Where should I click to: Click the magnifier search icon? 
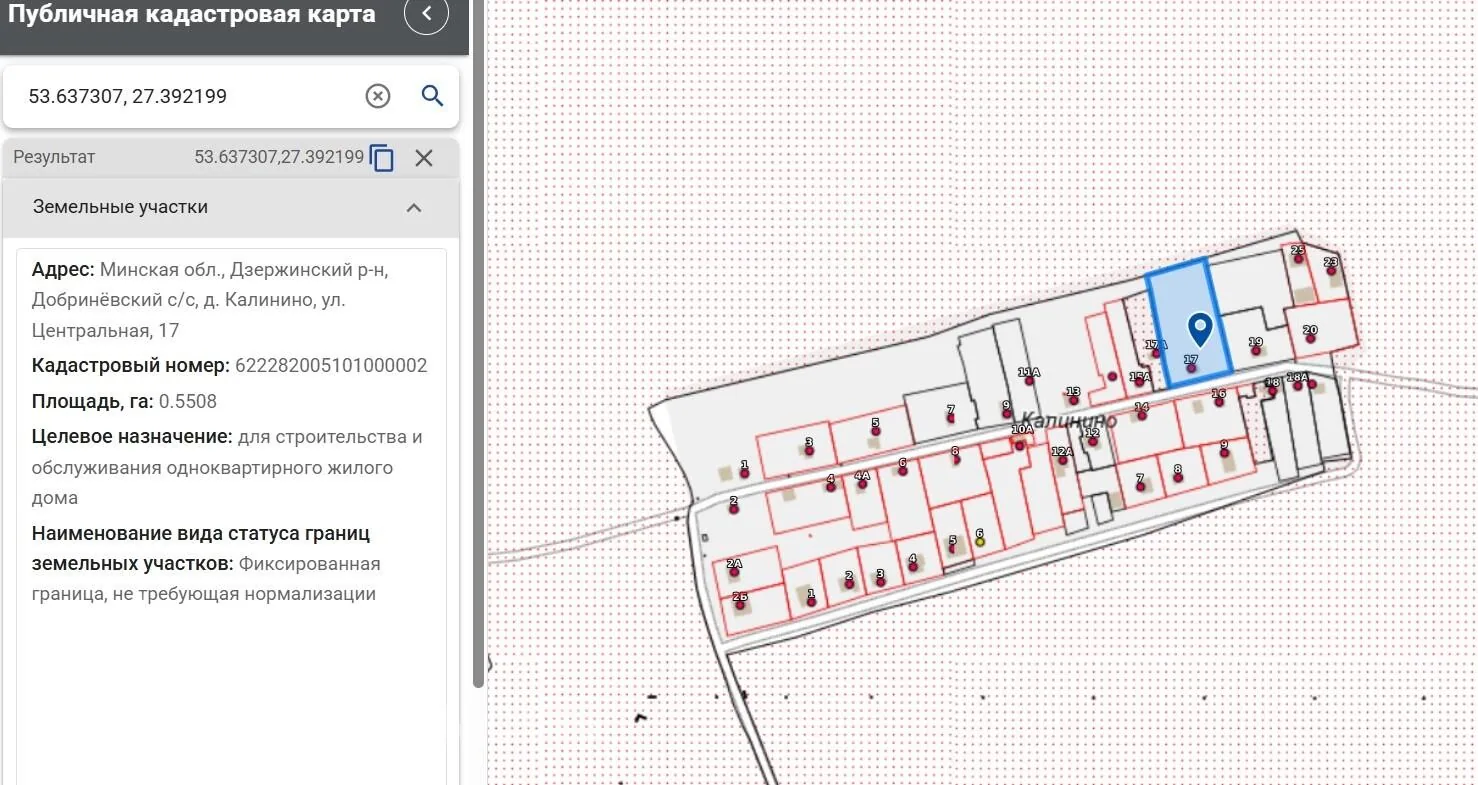[x=432, y=96]
